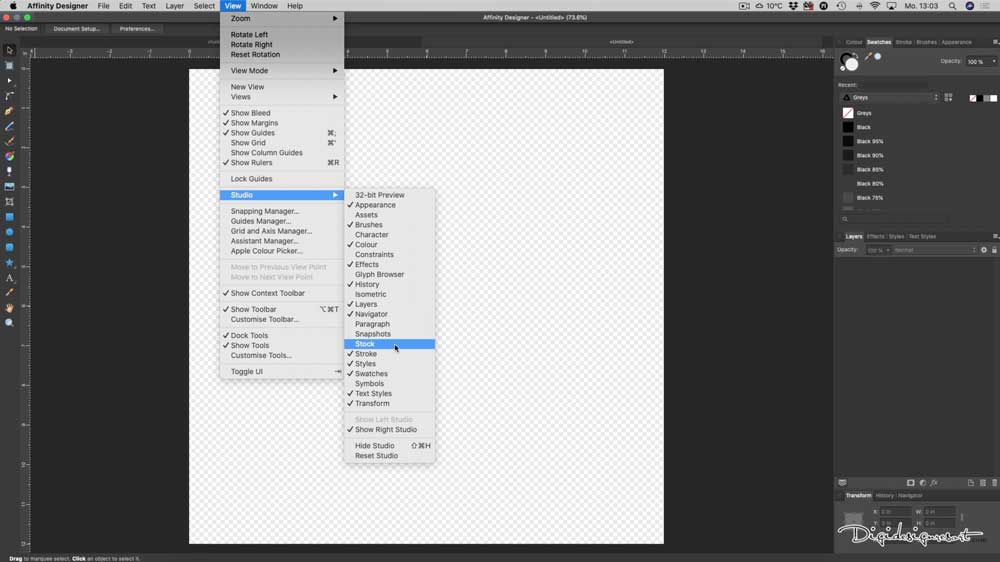Select the Artboard tool
Screen dimensions: 1000x562
(x=10, y=66)
